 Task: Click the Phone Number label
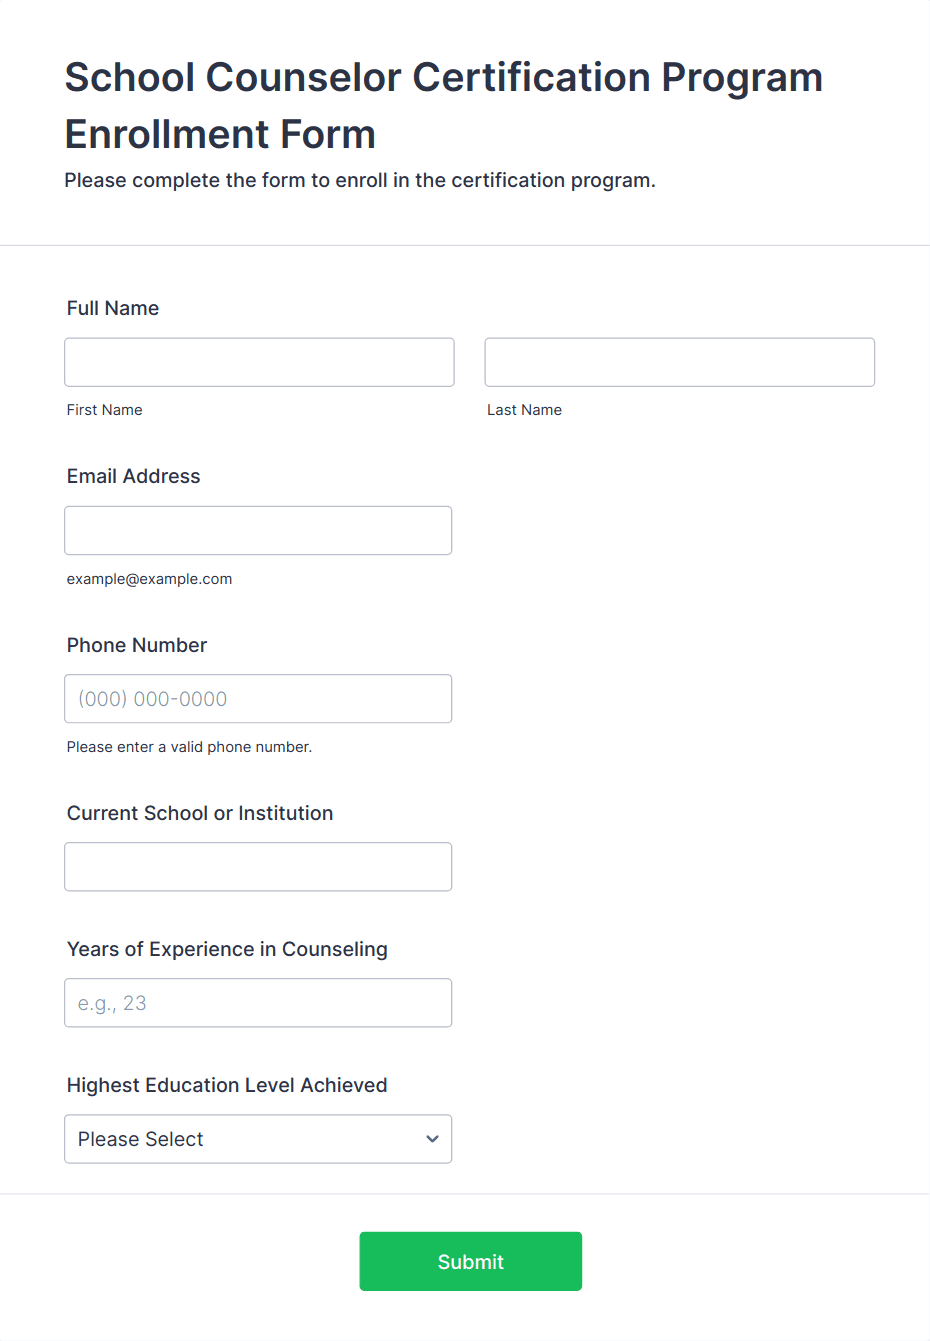pyautogui.click(x=137, y=645)
